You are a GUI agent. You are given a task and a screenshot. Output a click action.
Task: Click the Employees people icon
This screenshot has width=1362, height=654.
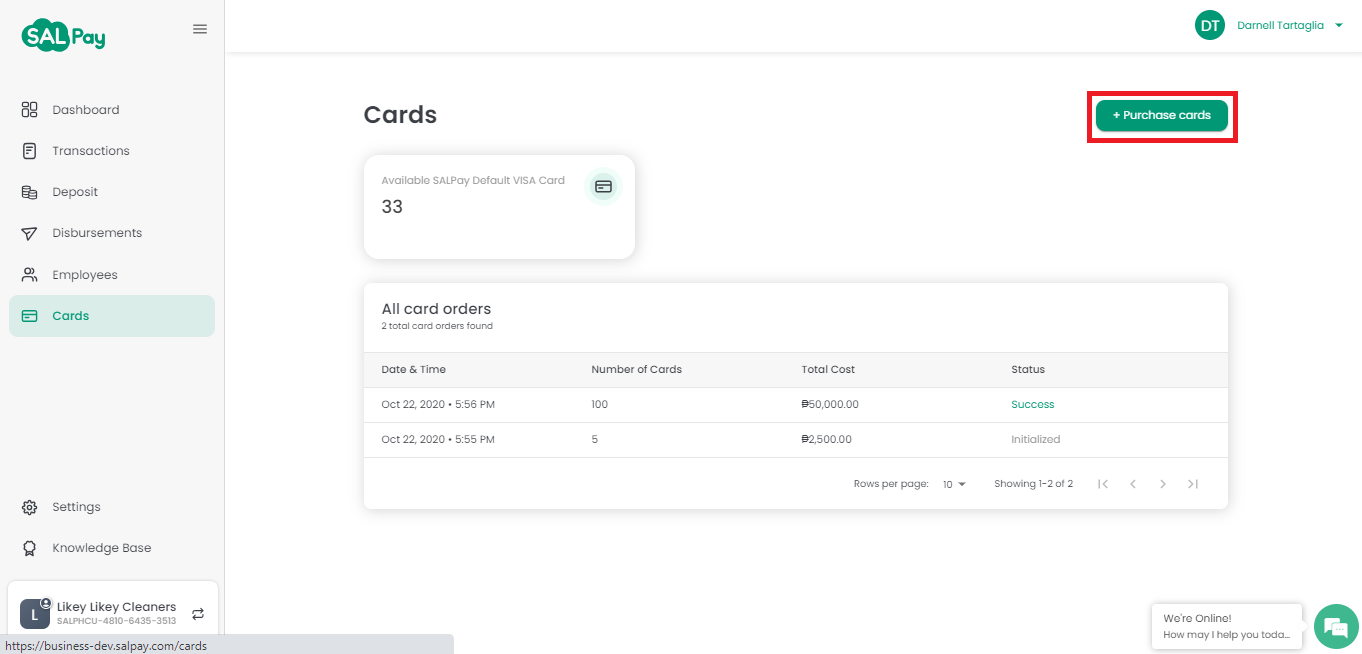coord(30,275)
